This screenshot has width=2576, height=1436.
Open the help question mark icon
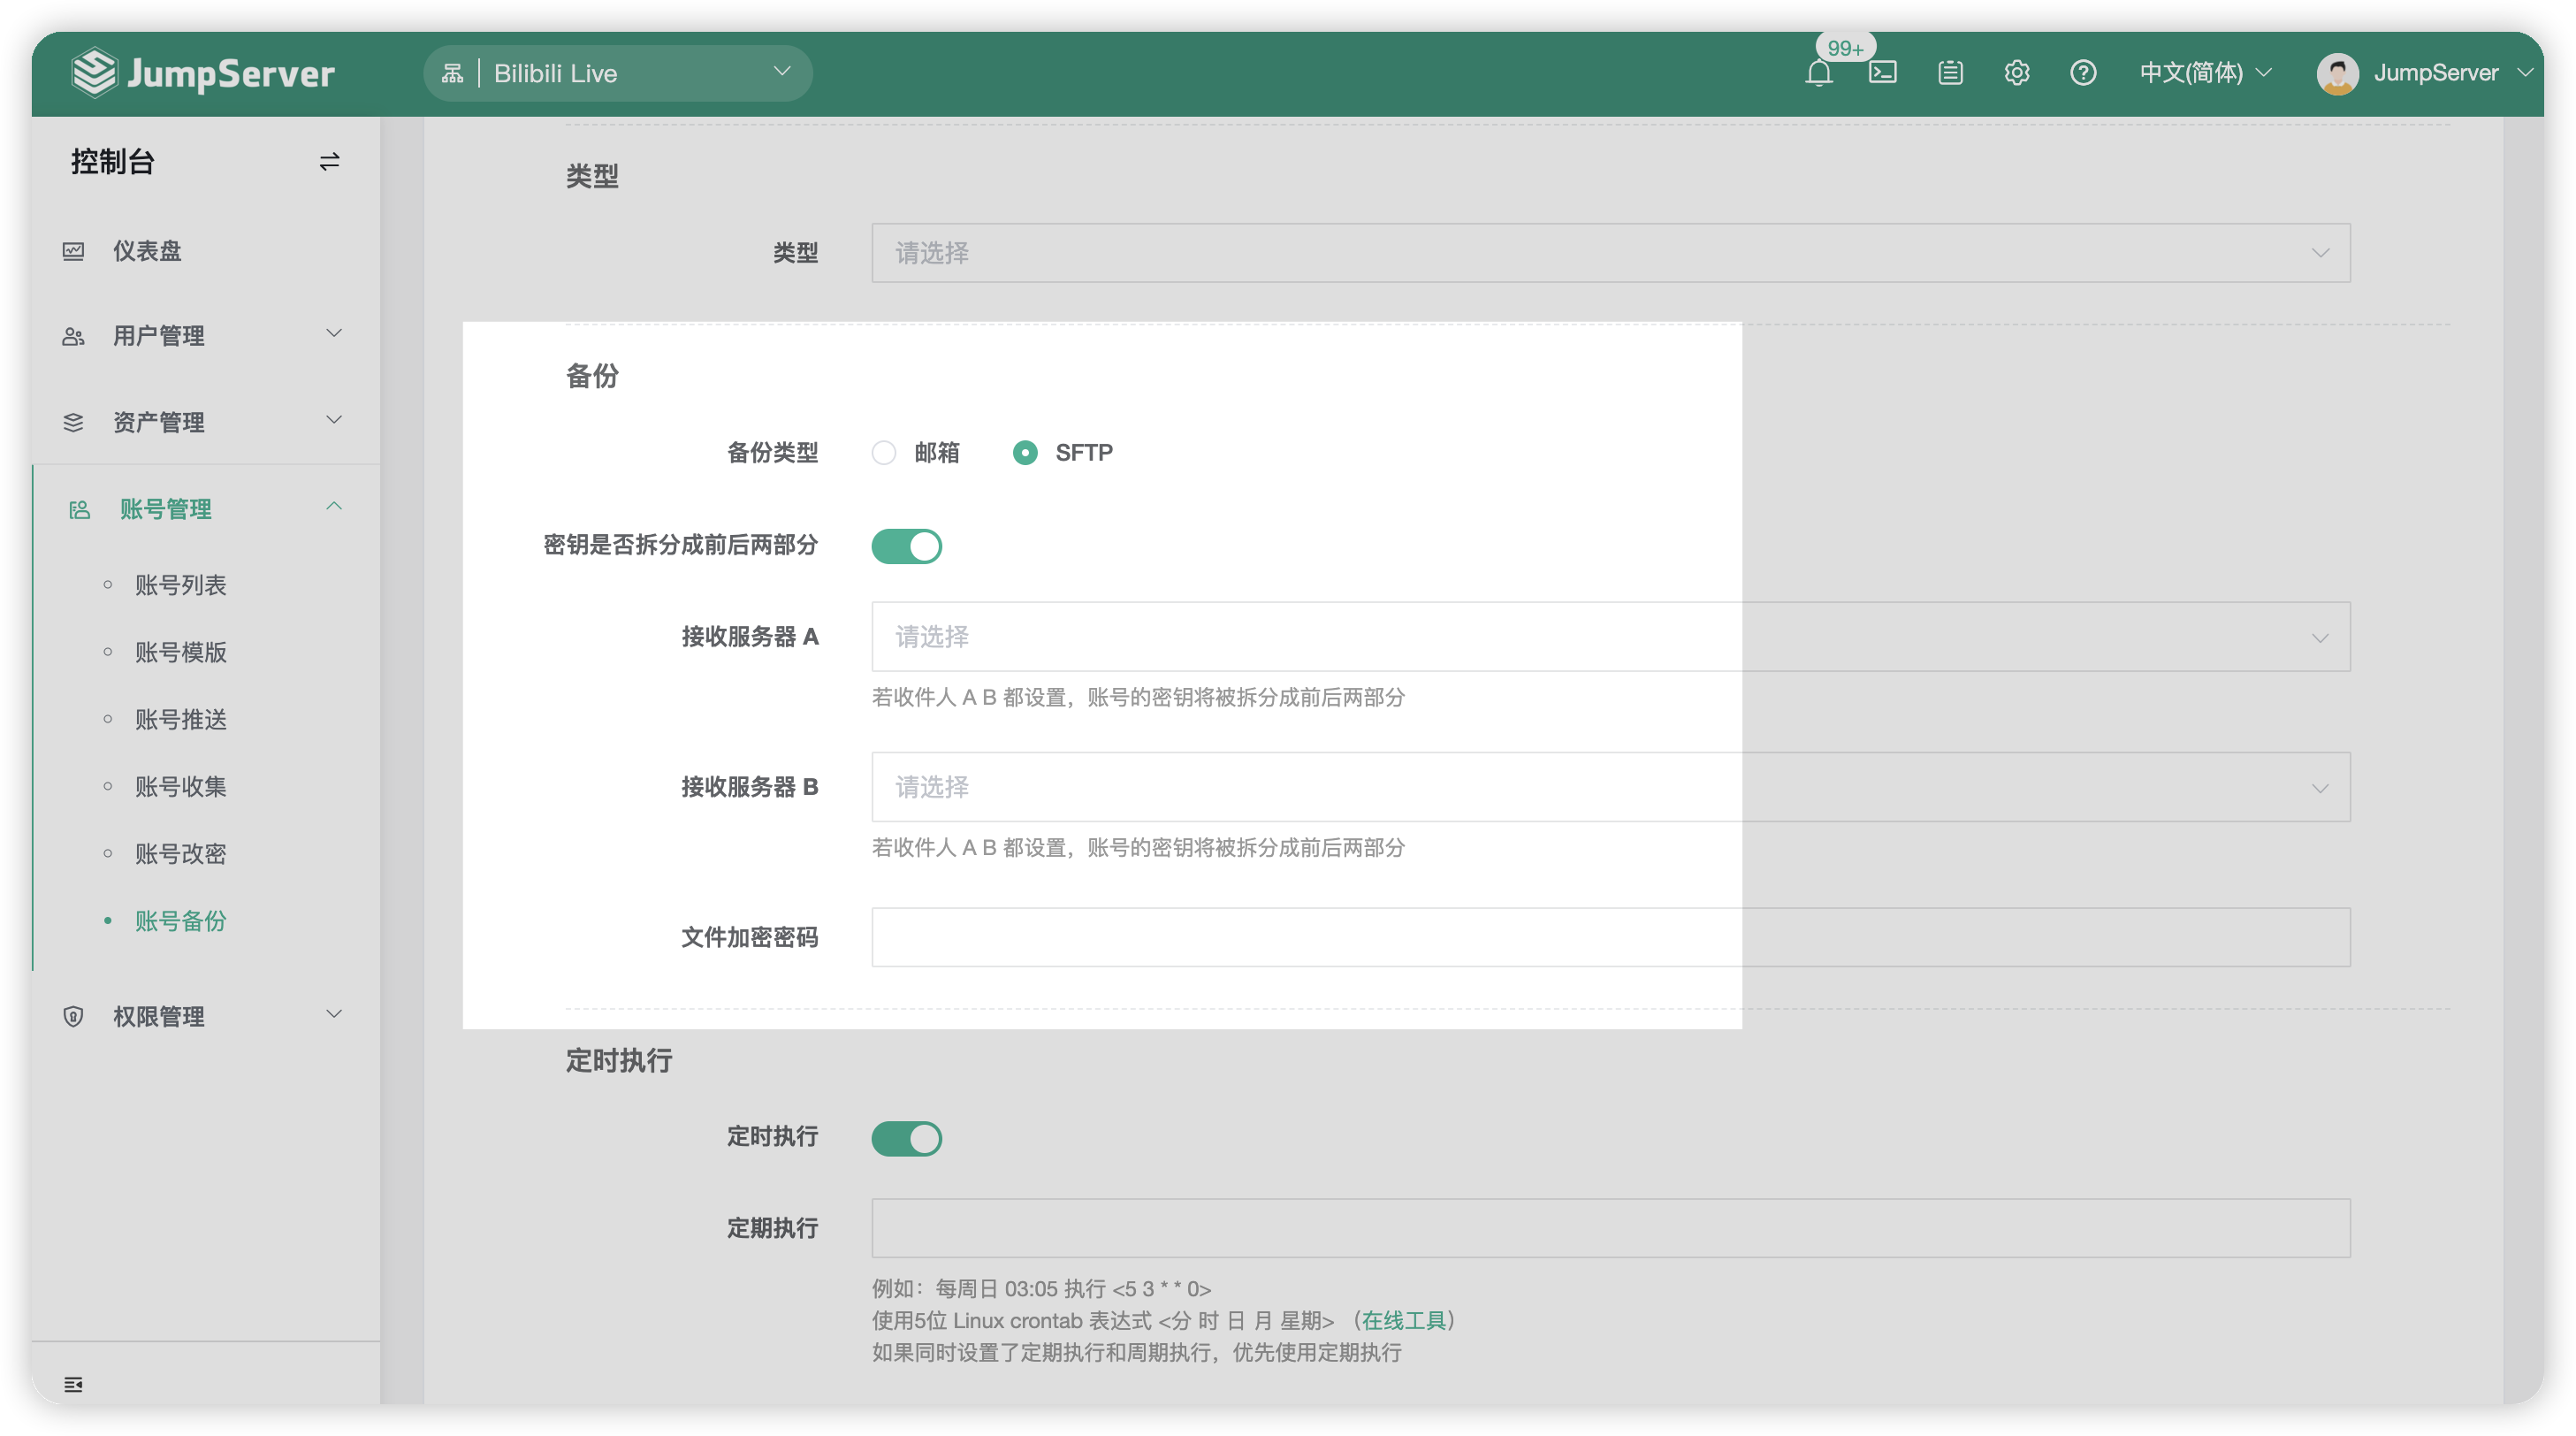[2083, 73]
